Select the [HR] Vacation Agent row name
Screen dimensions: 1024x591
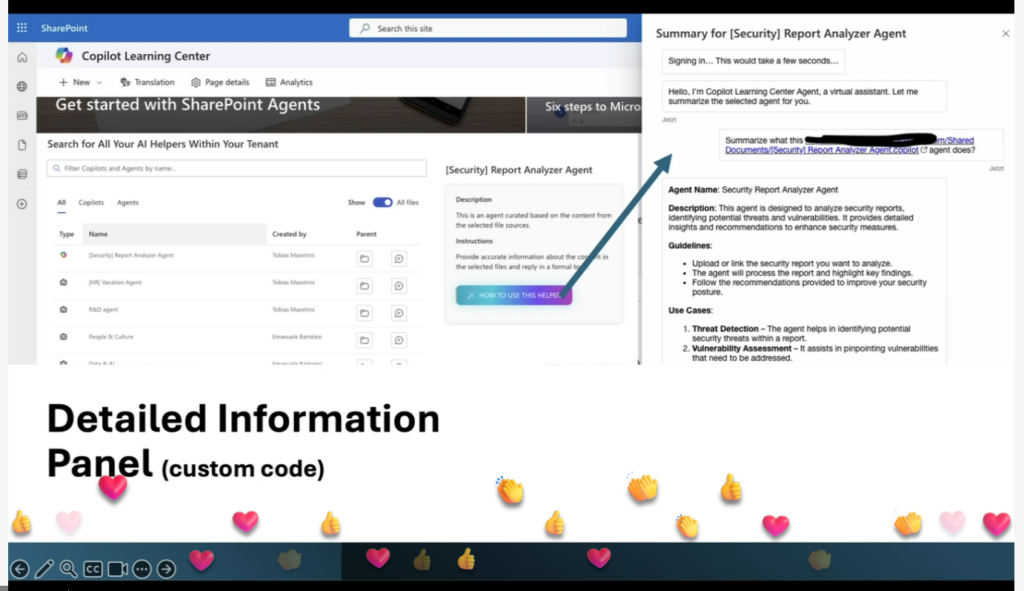coord(115,283)
